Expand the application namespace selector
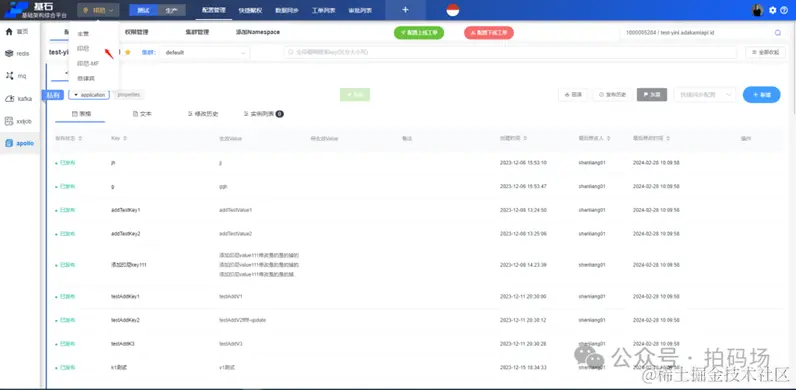 pyautogui.click(x=89, y=94)
